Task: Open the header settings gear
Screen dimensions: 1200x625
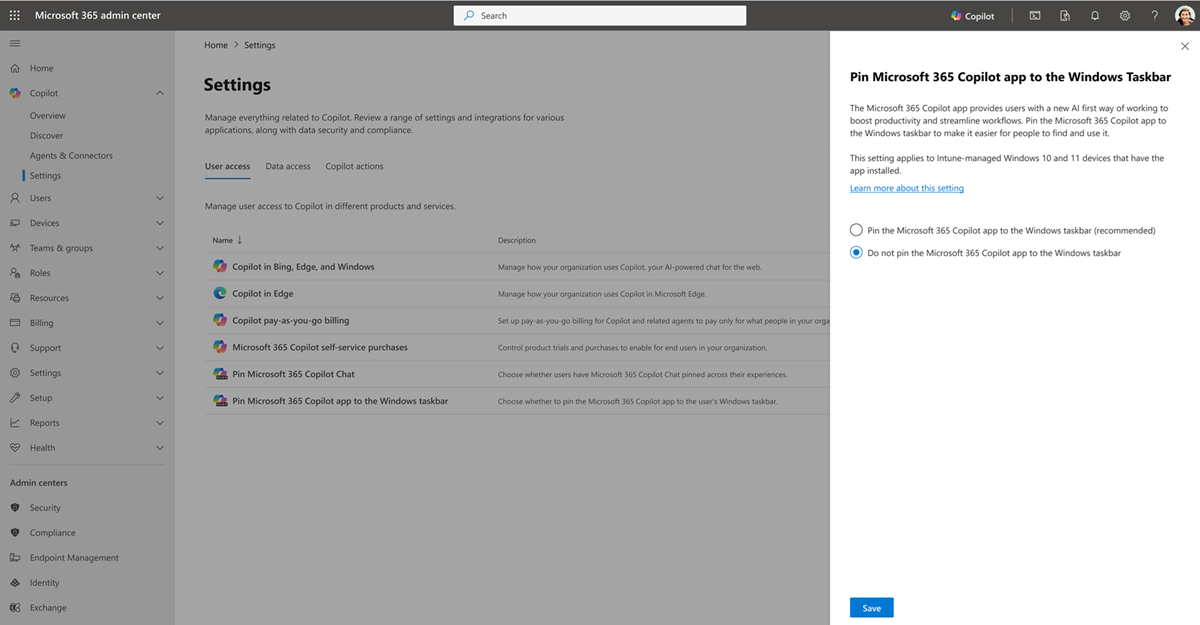Action: [x=1125, y=16]
